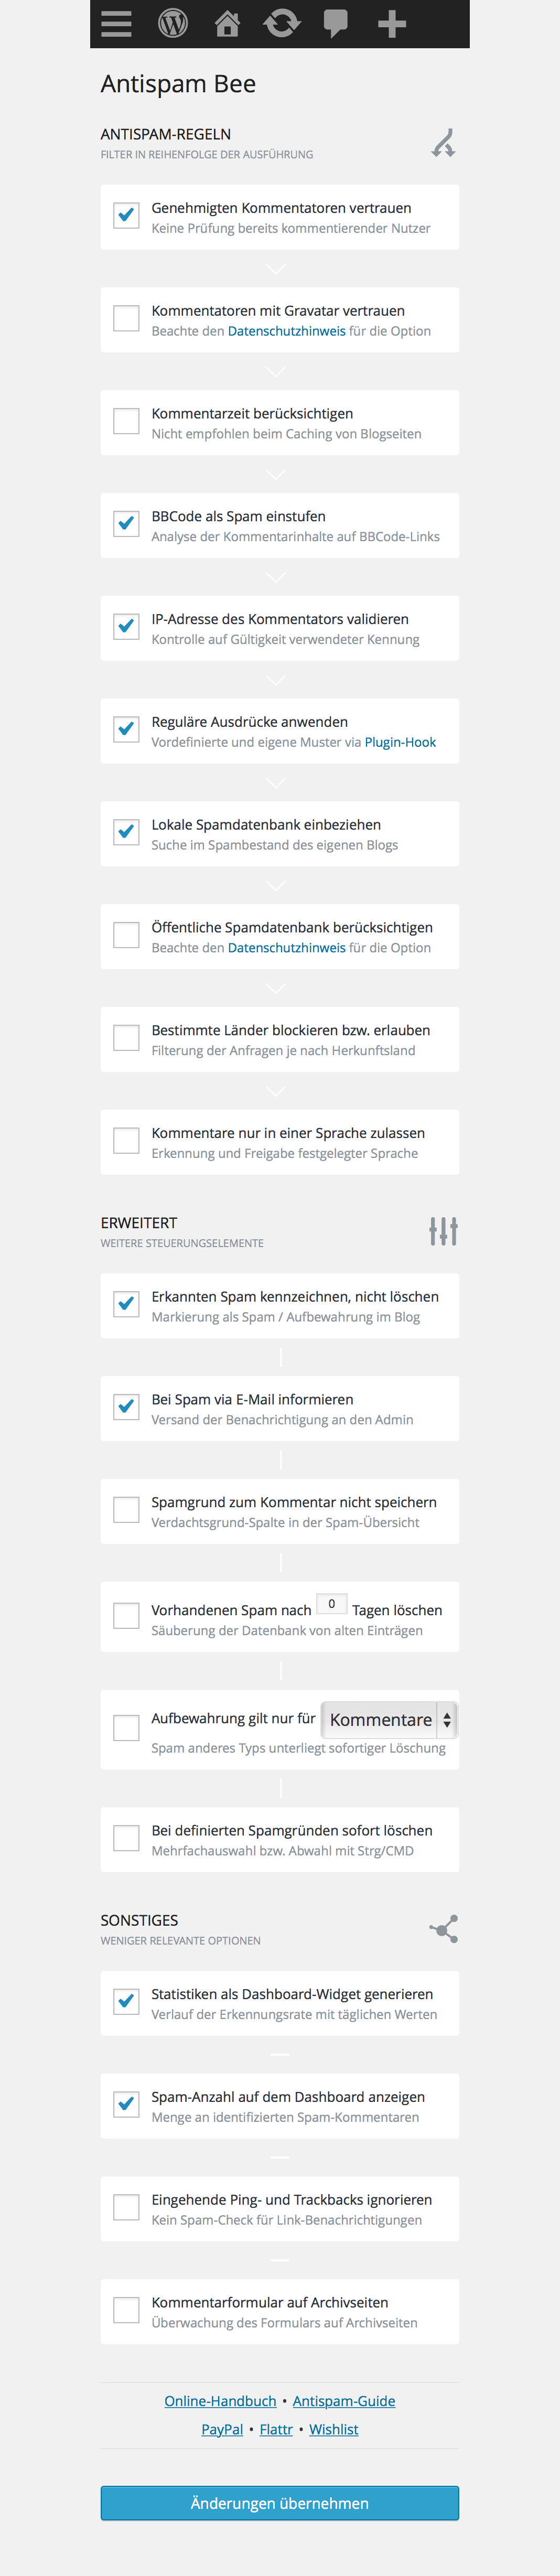Open the Plugin-Hook link
560x2576 pixels.
pyautogui.click(x=400, y=742)
